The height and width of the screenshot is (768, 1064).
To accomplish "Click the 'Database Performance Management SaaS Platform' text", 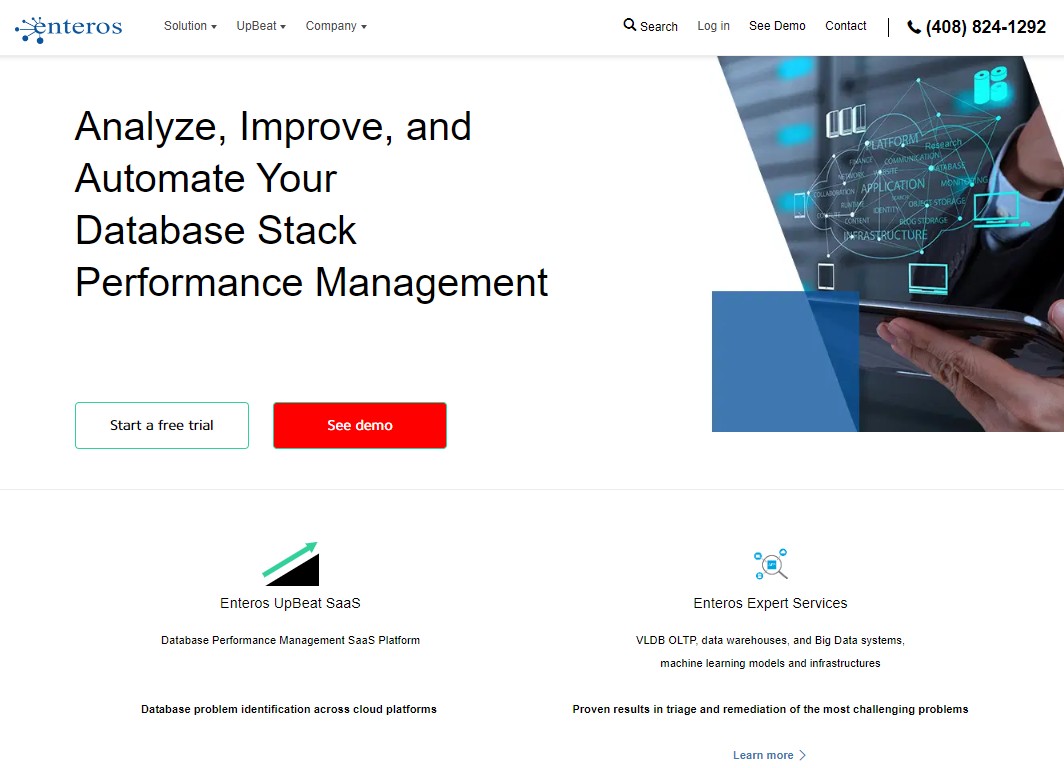I will (290, 640).
